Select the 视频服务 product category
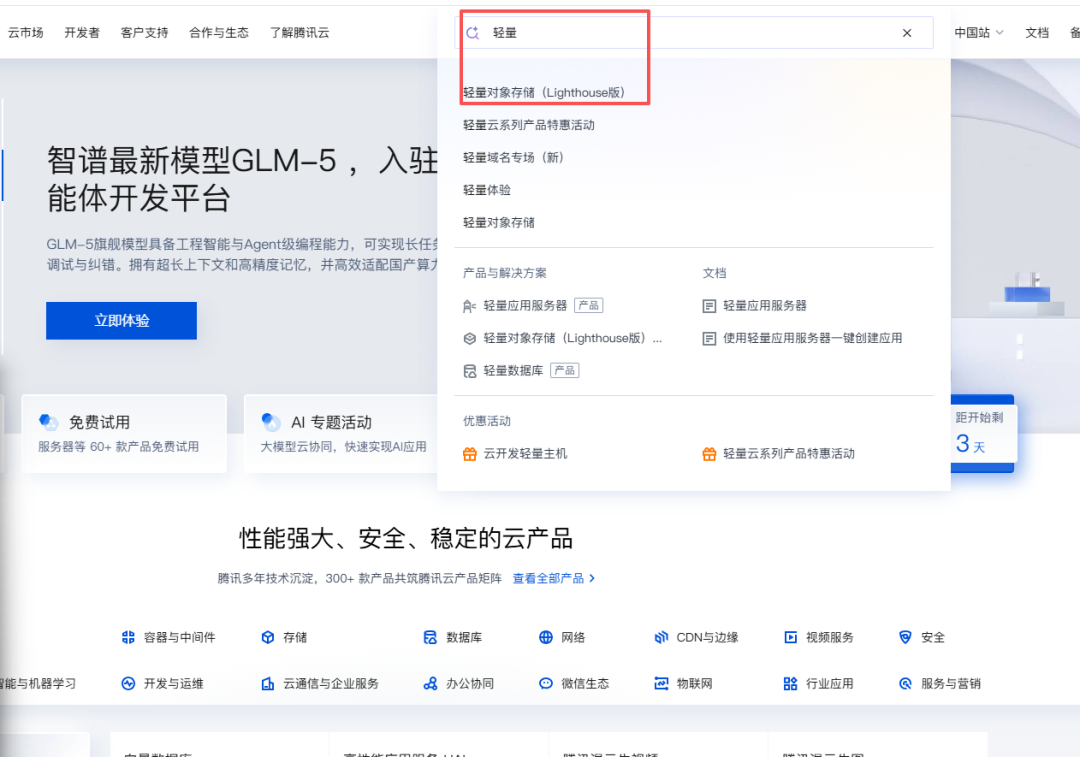The image size is (1080, 757). [x=819, y=637]
